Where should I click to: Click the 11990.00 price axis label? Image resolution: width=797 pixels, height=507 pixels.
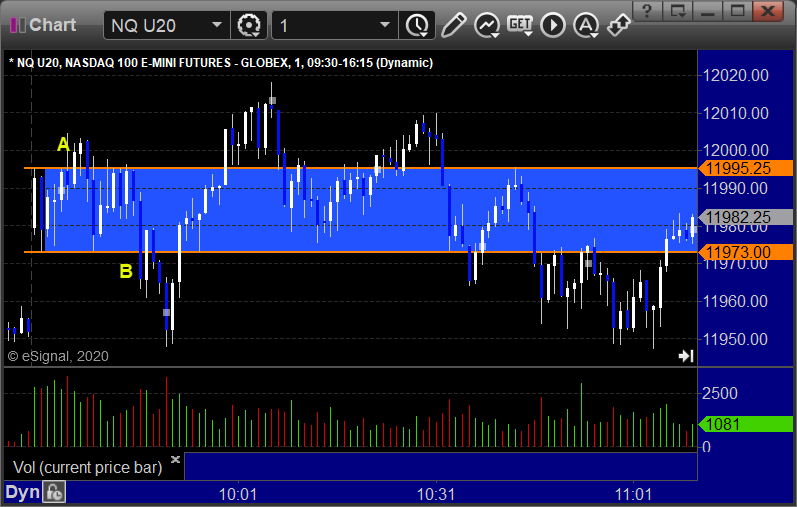735,188
